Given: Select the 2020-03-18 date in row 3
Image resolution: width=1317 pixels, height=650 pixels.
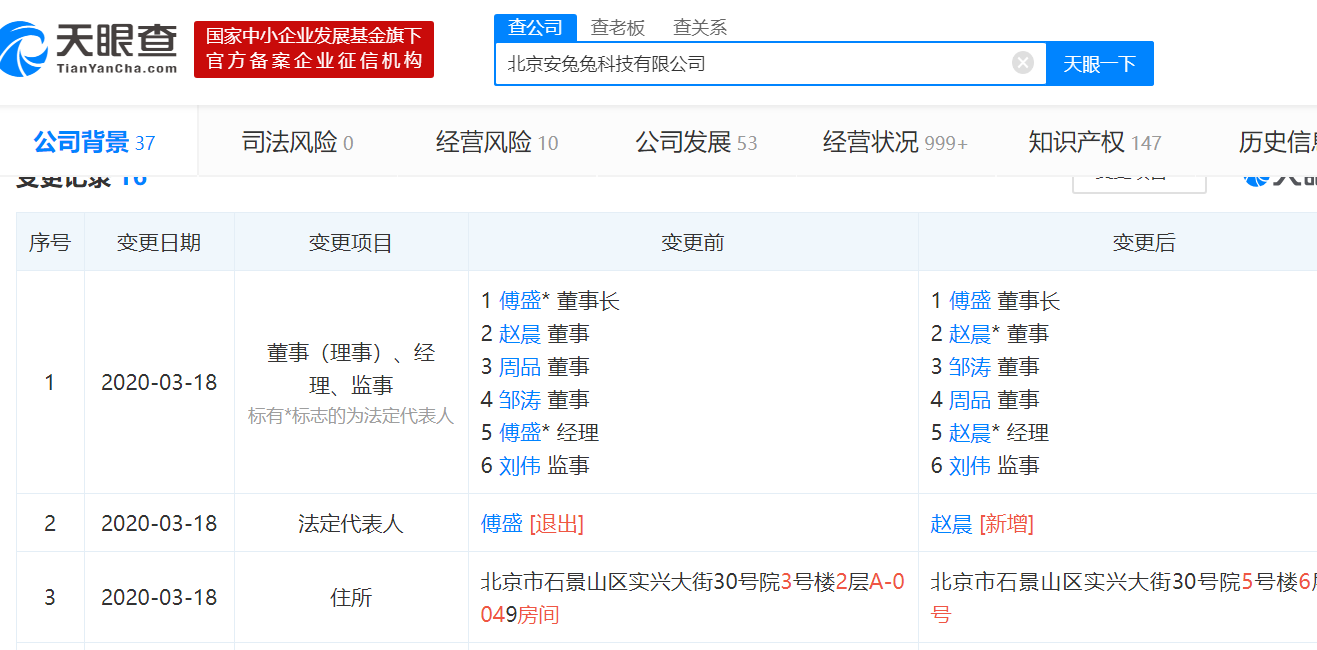Looking at the screenshot, I should [x=159, y=598].
